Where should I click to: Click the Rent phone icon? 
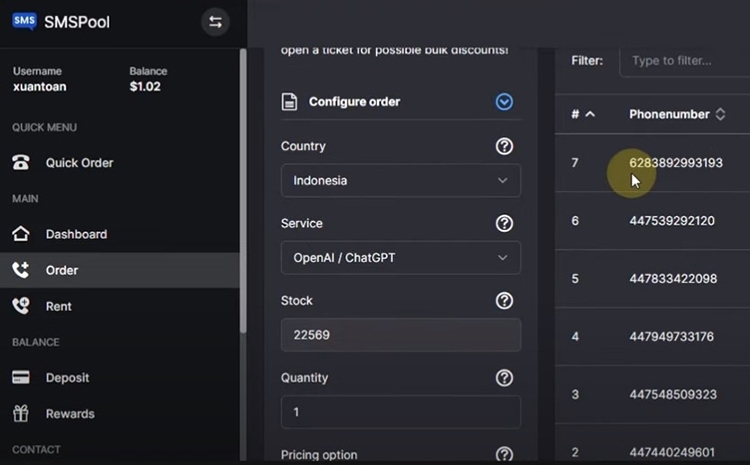coord(21,306)
